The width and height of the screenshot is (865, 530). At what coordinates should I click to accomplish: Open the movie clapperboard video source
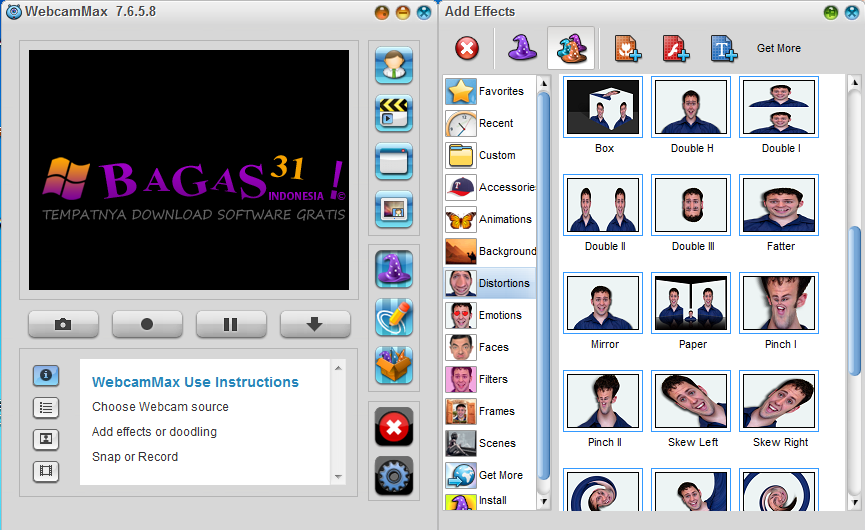click(x=394, y=113)
